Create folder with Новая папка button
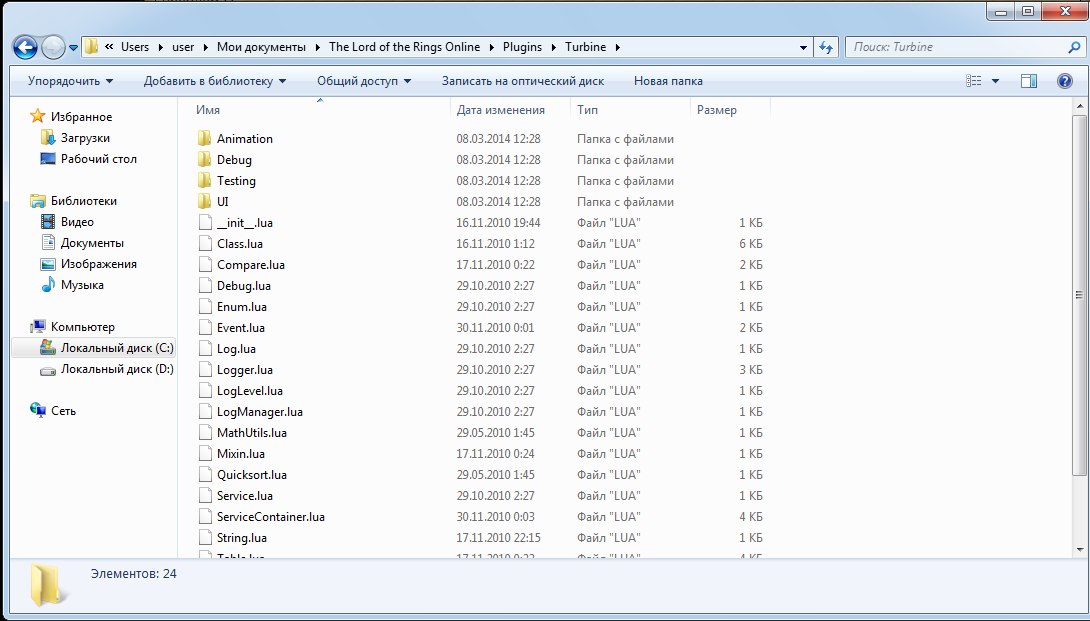The width and height of the screenshot is (1090, 621). pyautogui.click(x=668, y=81)
